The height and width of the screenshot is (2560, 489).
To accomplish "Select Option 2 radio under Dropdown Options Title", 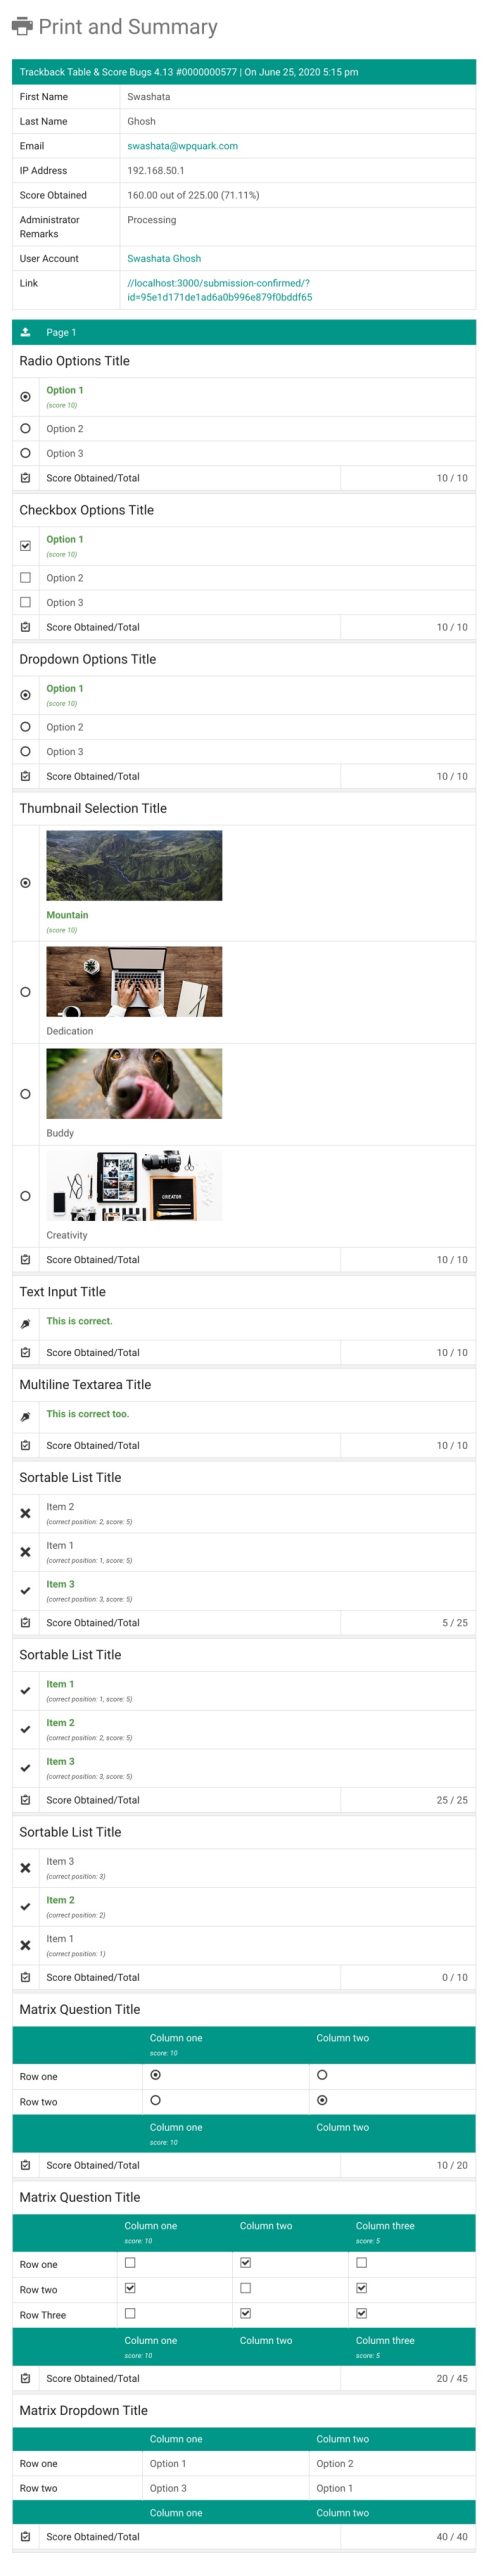I will (25, 727).
